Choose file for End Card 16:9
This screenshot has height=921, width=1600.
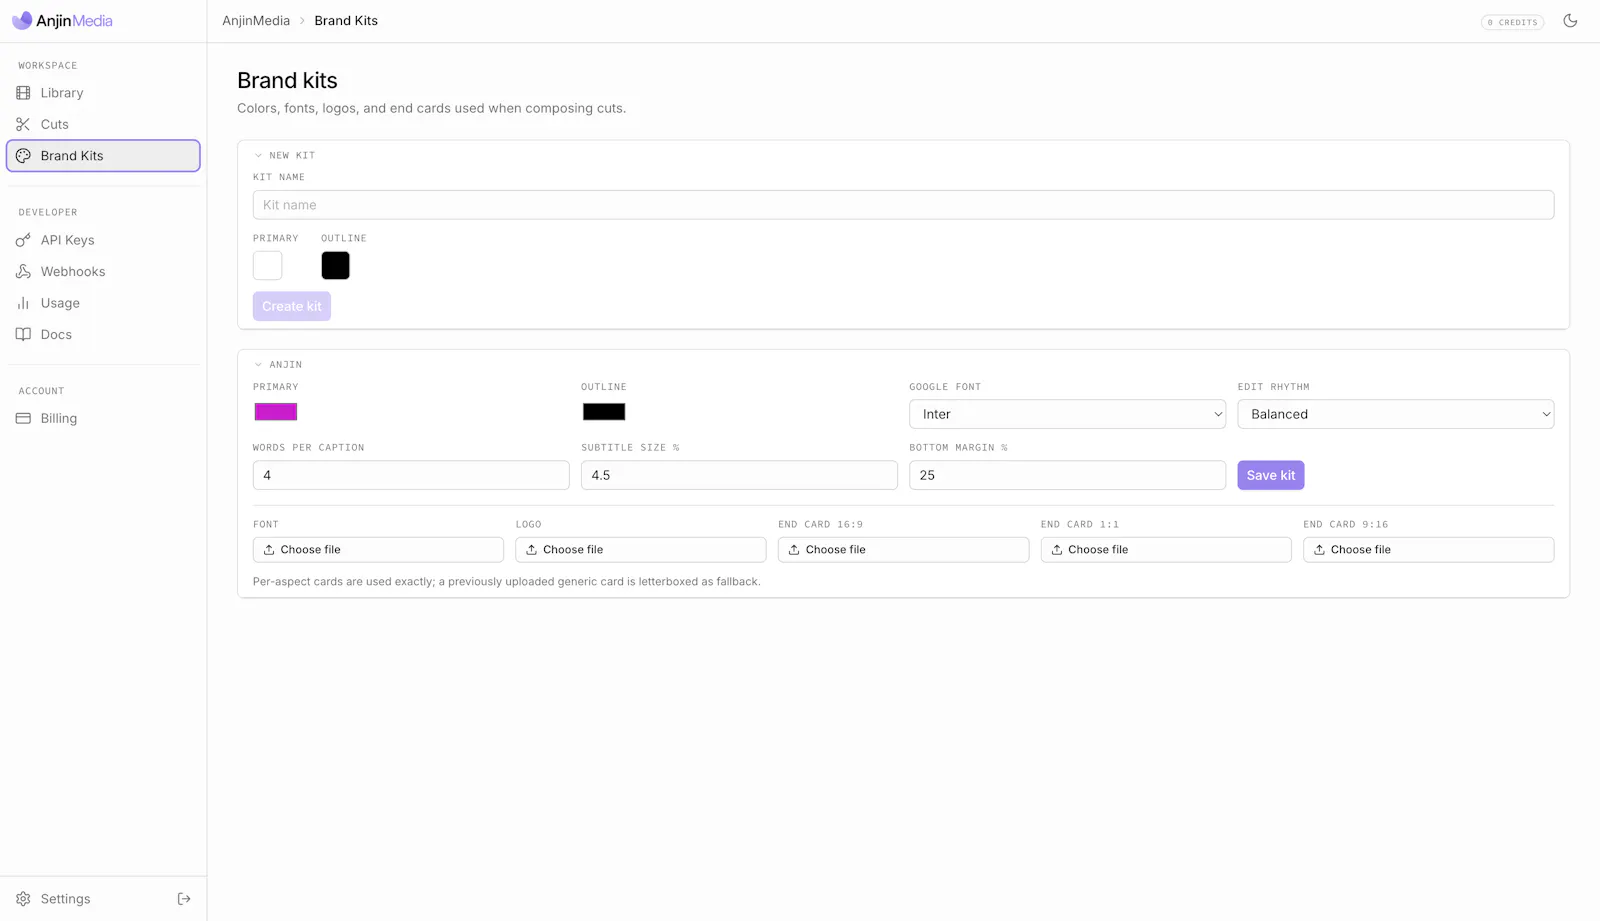tap(903, 550)
